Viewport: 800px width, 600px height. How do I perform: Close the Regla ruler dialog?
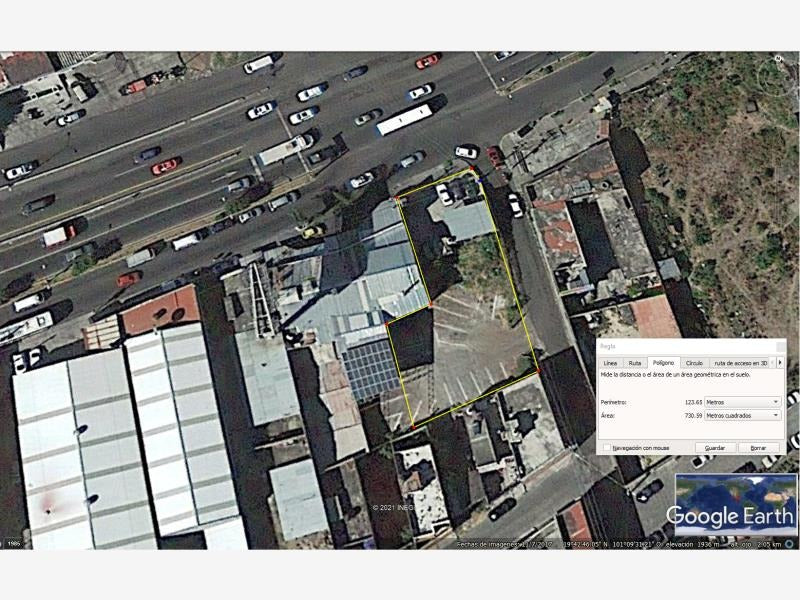click(781, 346)
